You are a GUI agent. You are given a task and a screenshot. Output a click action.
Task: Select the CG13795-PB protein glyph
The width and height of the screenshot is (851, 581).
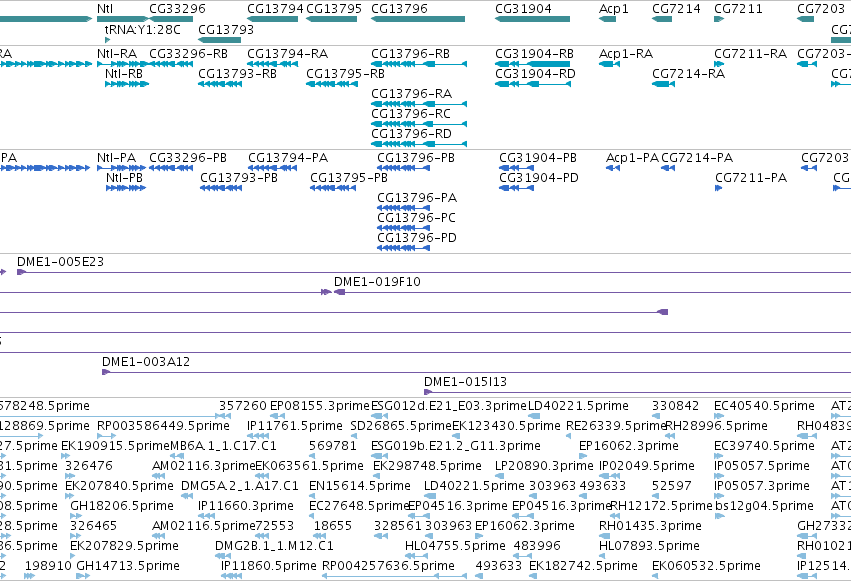[333, 188]
